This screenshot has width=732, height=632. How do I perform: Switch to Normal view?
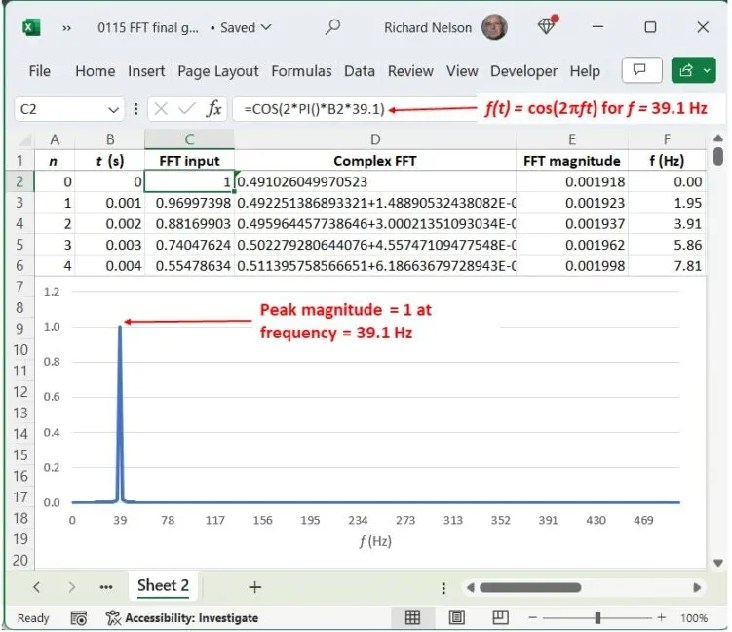412,618
